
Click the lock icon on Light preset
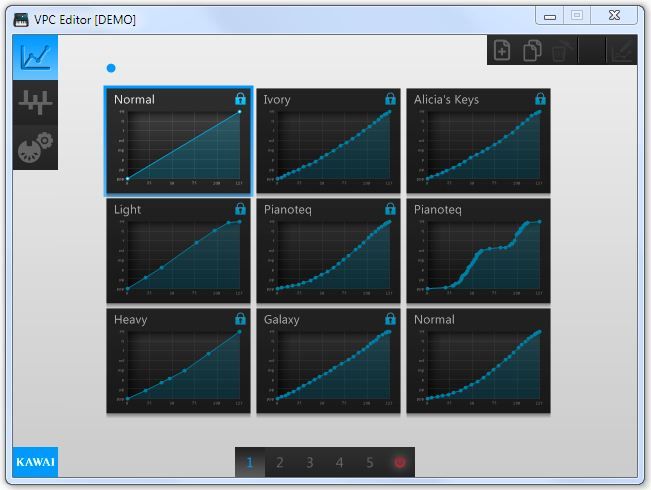(x=240, y=209)
